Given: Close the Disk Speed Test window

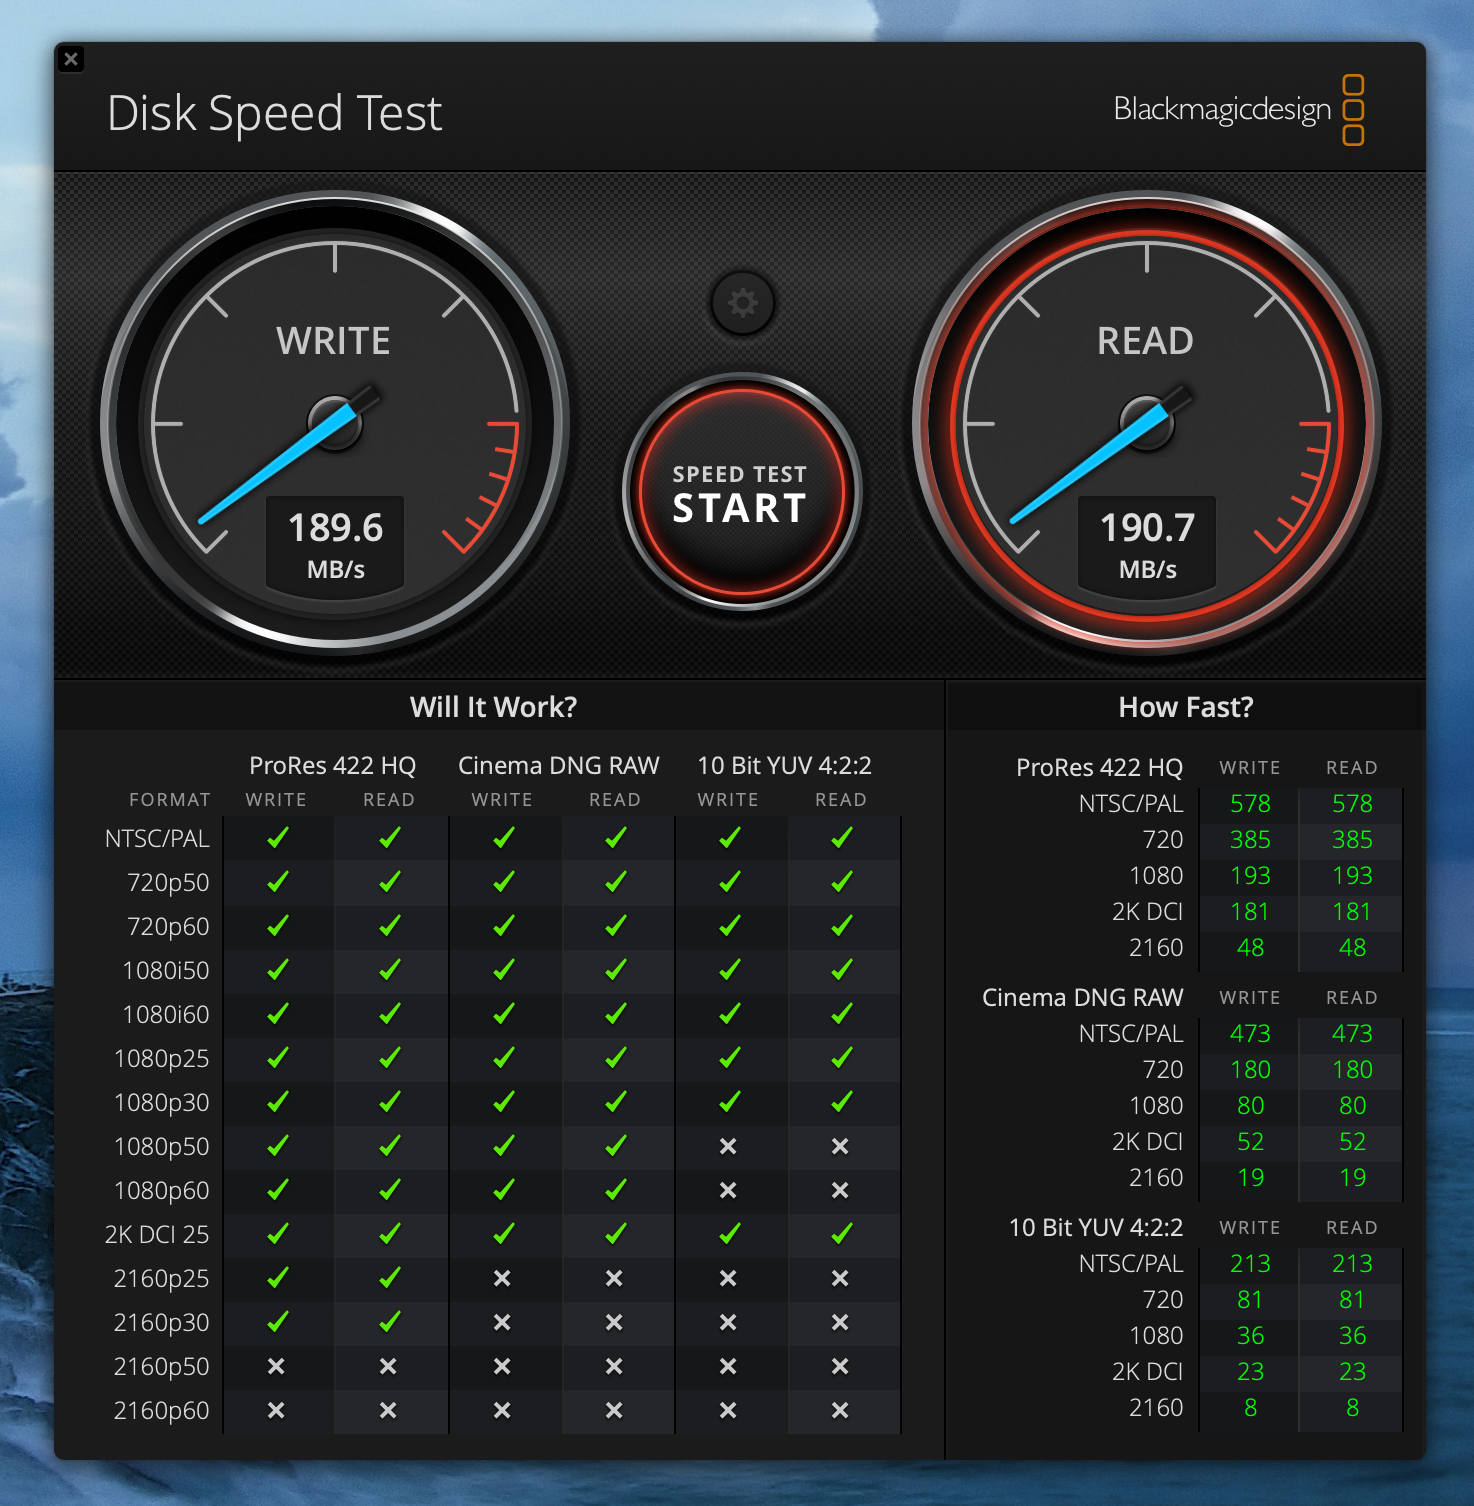Looking at the screenshot, I should click(x=71, y=59).
